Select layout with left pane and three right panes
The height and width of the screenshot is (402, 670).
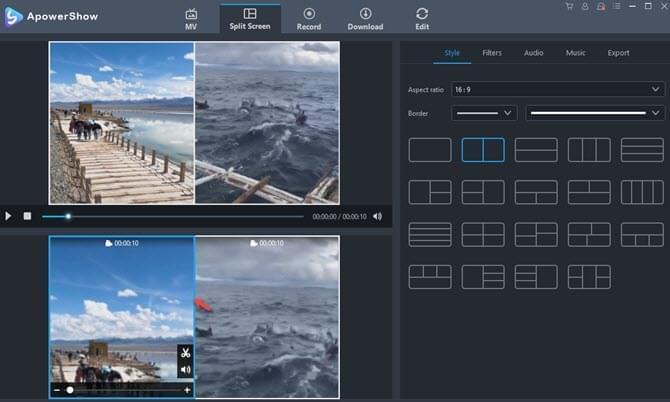(x=483, y=277)
